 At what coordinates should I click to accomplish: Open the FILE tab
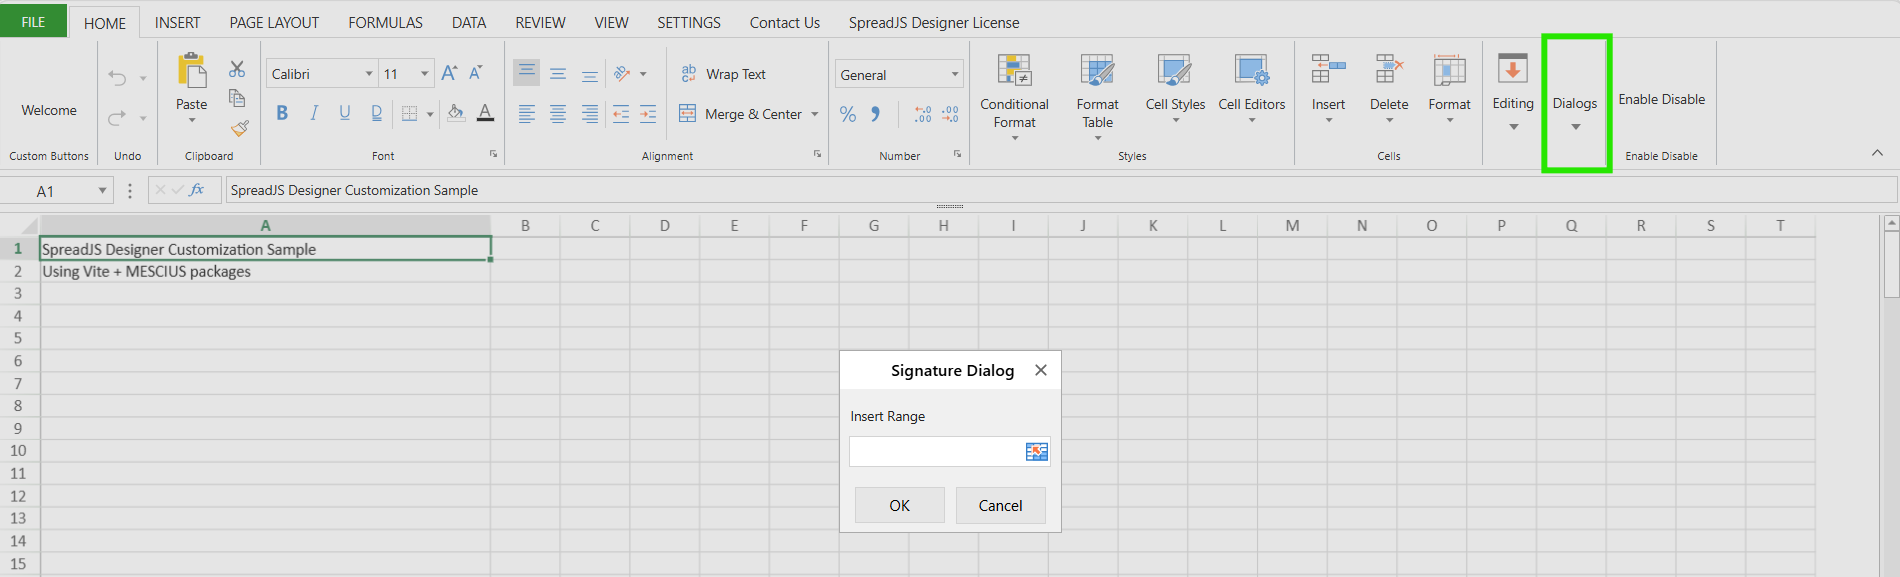click(x=33, y=21)
